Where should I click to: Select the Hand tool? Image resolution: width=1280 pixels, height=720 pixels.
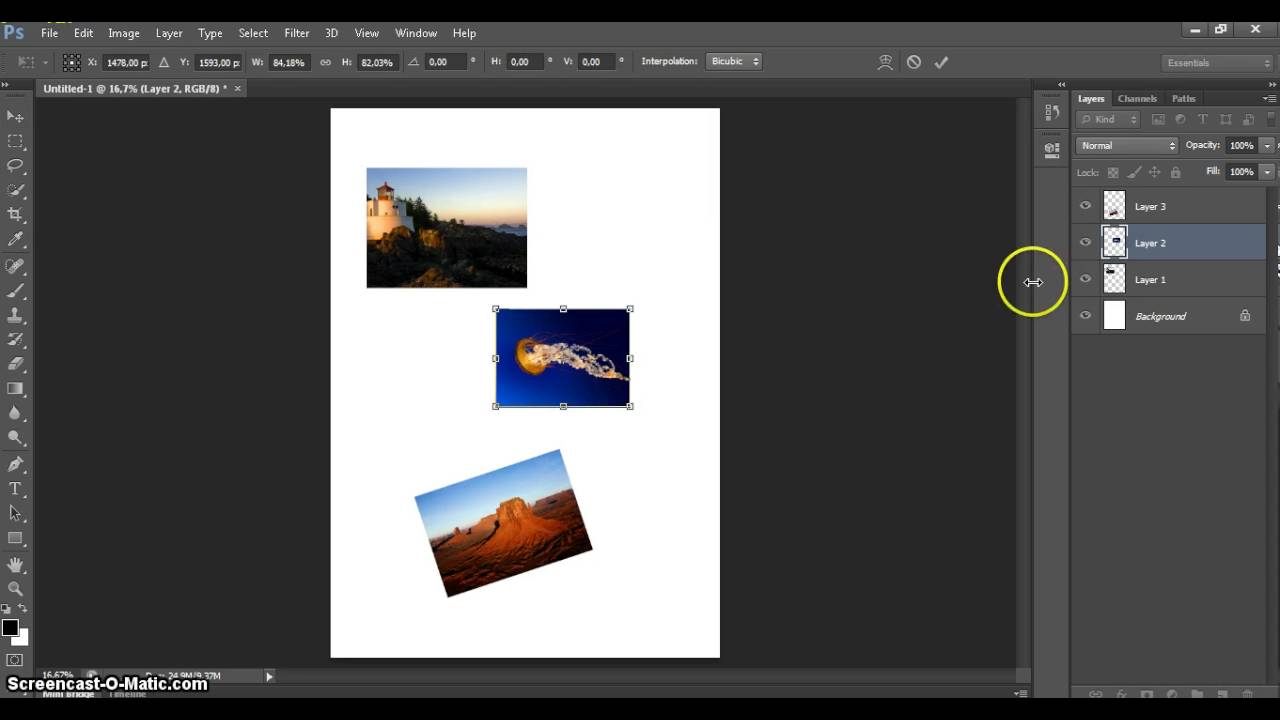coord(15,565)
